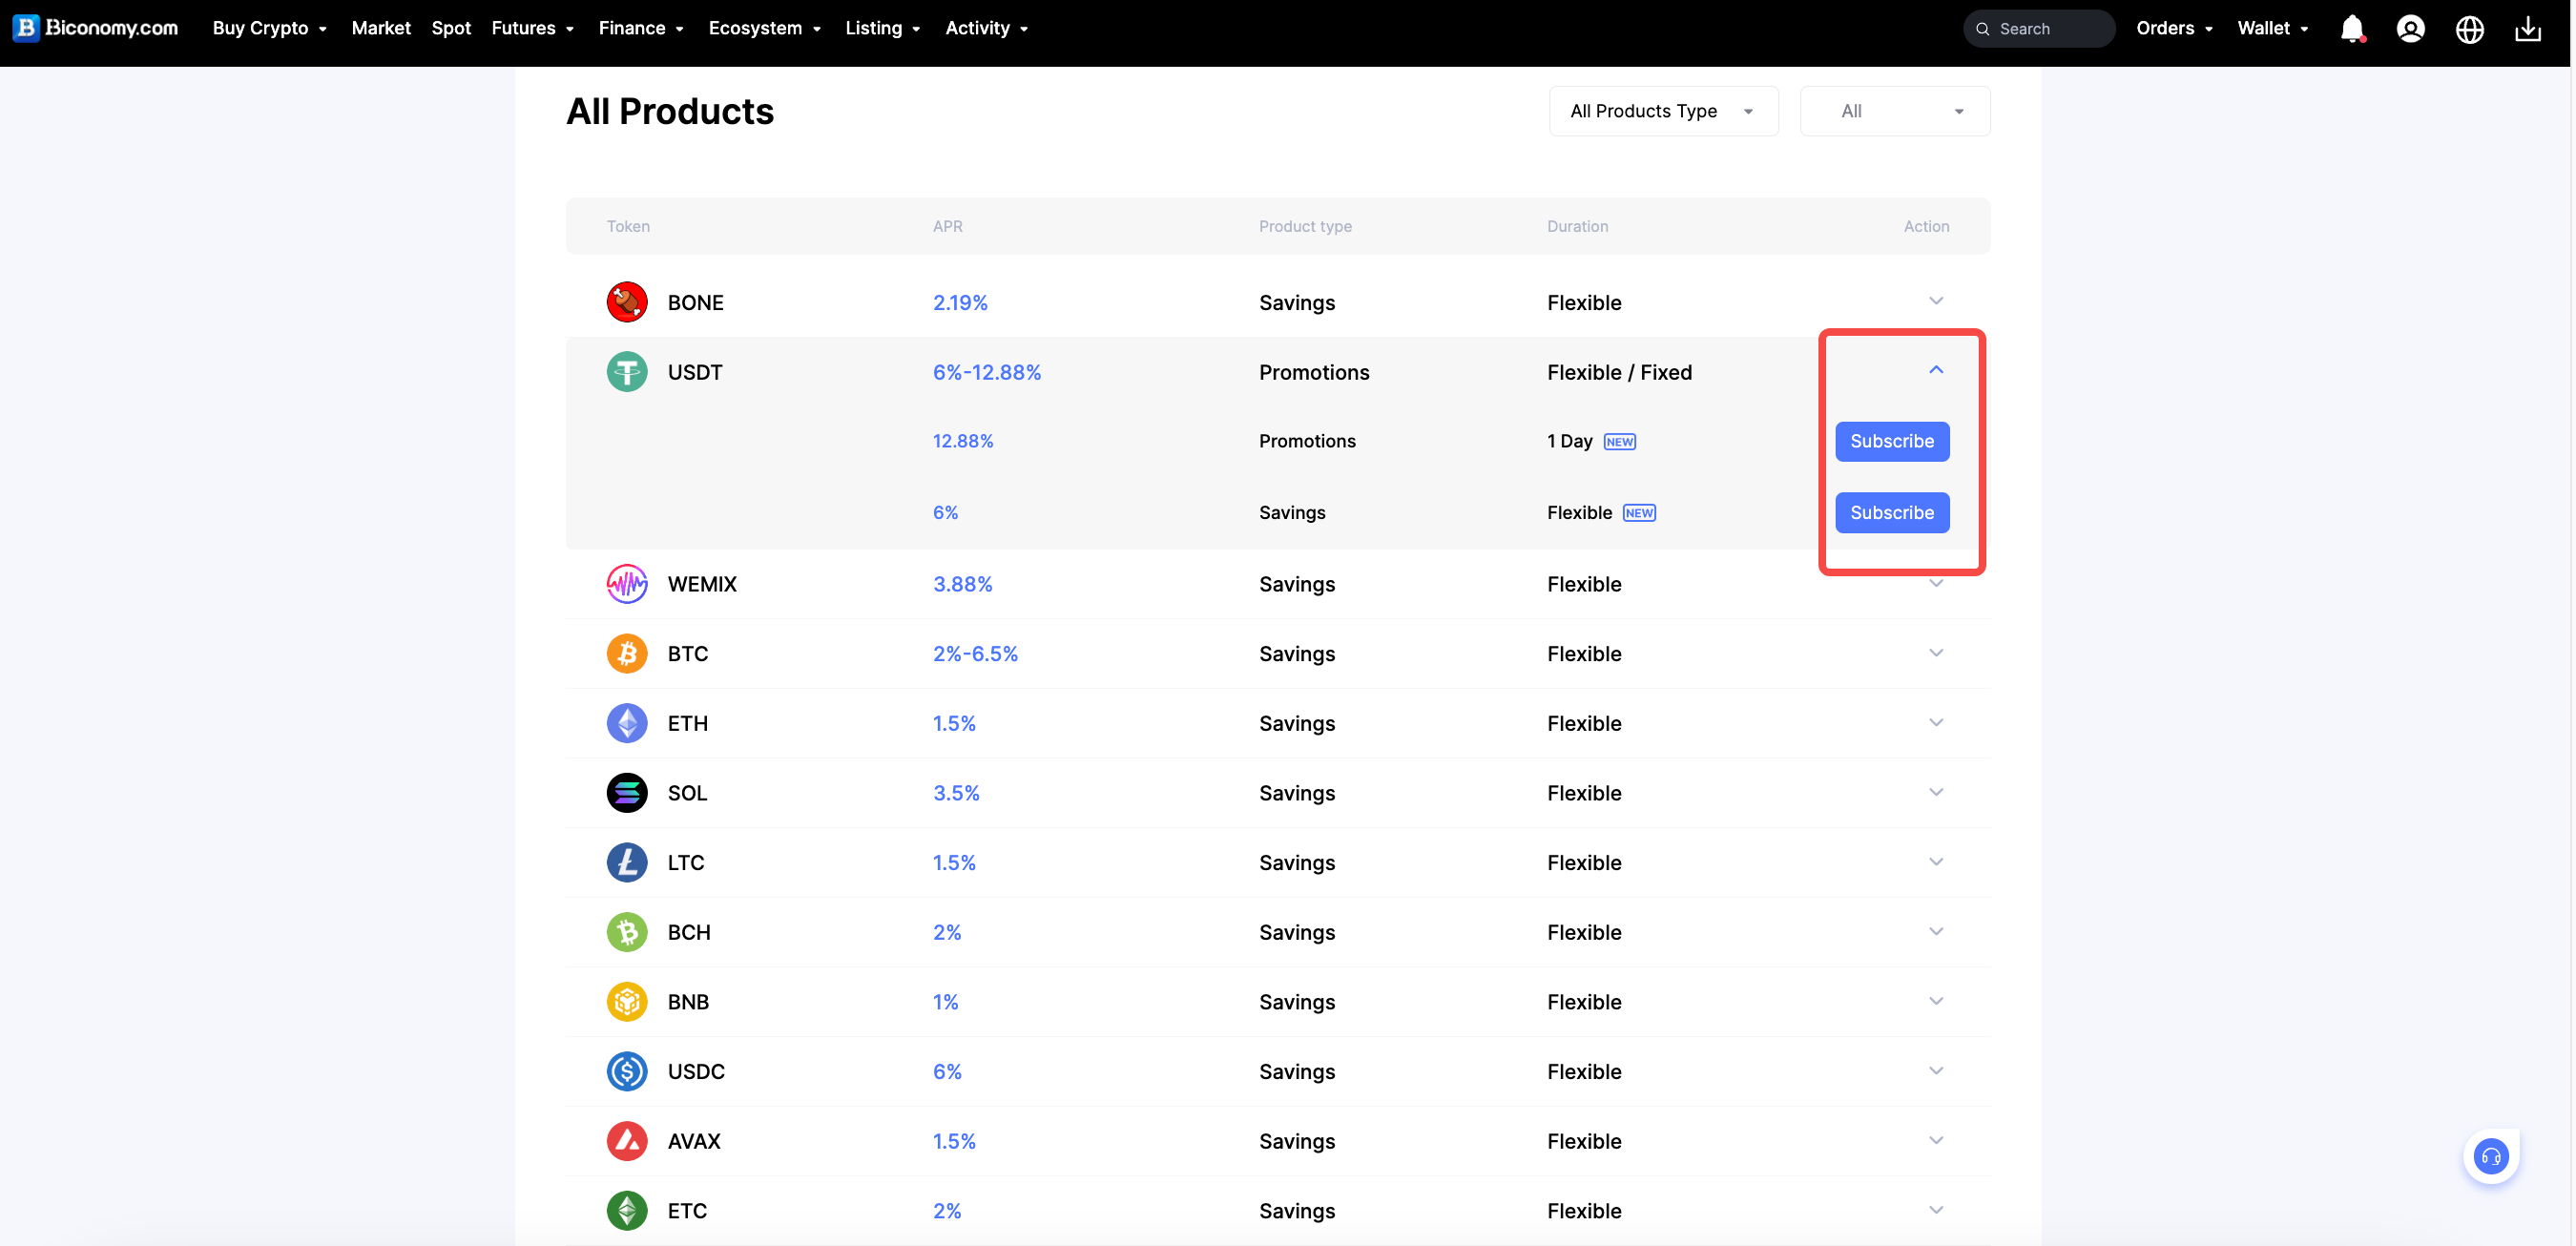Open the headset support chat icon

2490,1157
